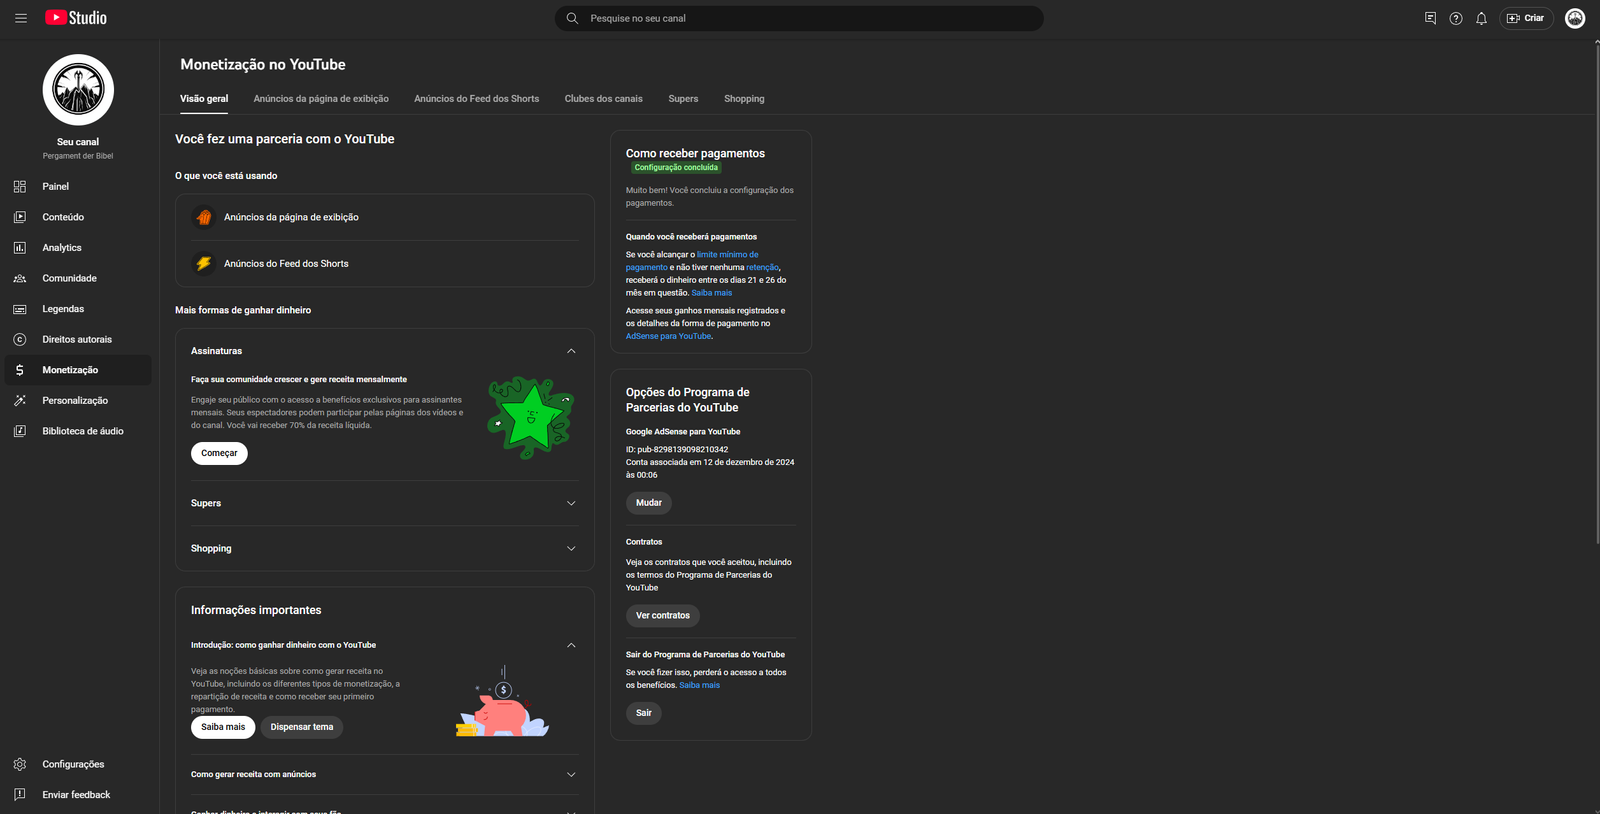The width and height of the screenshot is (1600, 814).
Task: Open Saiba mais link about leaving program
Action: pos(700,685)
